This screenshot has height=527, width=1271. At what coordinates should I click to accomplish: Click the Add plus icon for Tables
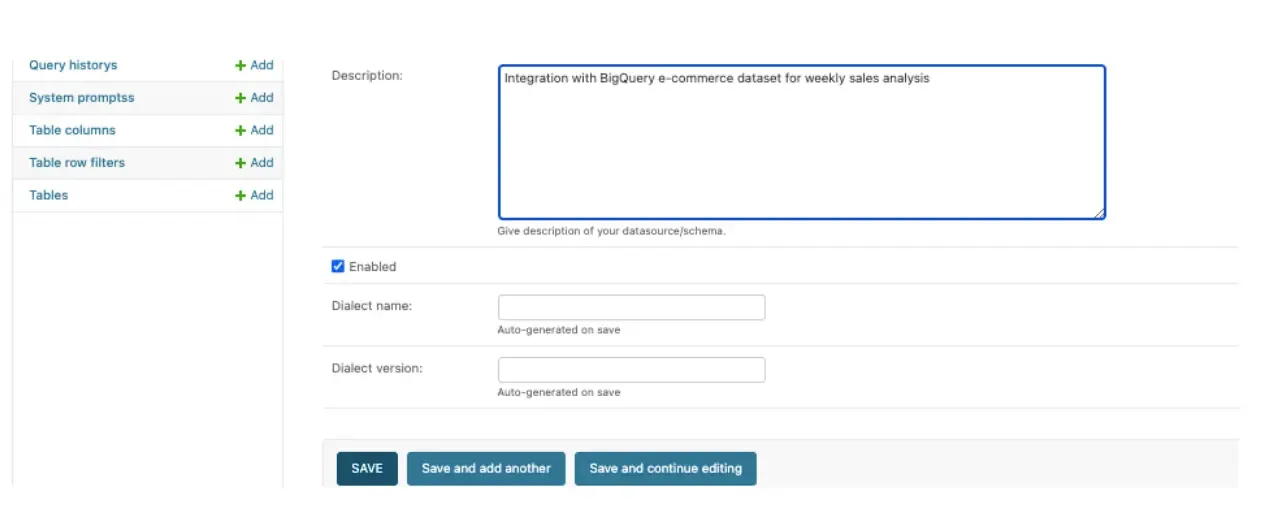(240, 195)
